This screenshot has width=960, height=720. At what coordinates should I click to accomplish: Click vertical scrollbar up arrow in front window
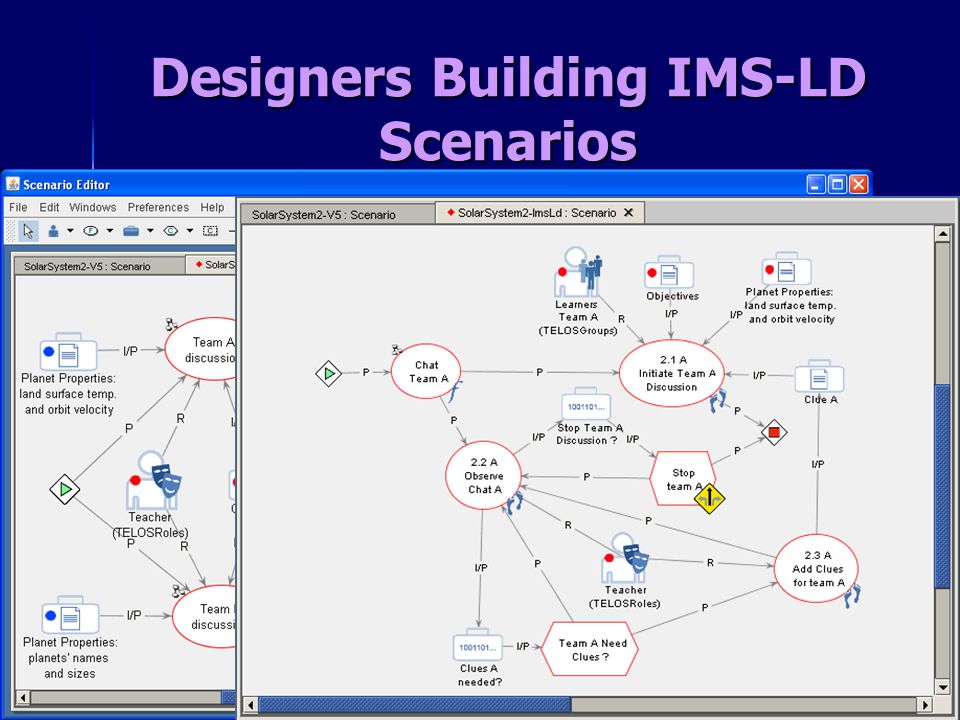point(943,234)
